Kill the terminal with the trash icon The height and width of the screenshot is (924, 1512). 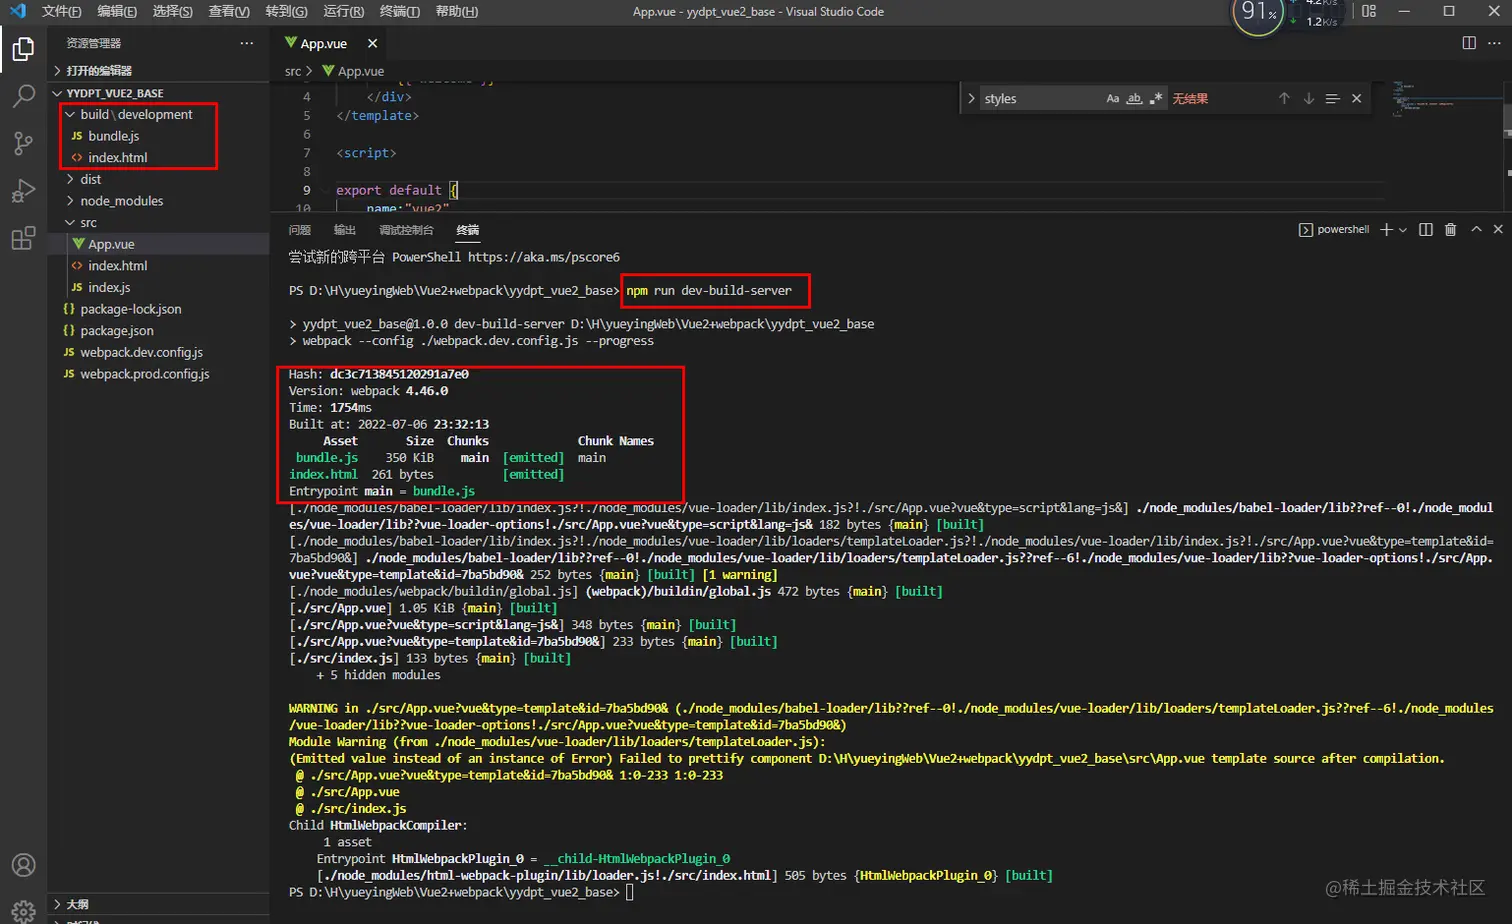pos(1450,229)
